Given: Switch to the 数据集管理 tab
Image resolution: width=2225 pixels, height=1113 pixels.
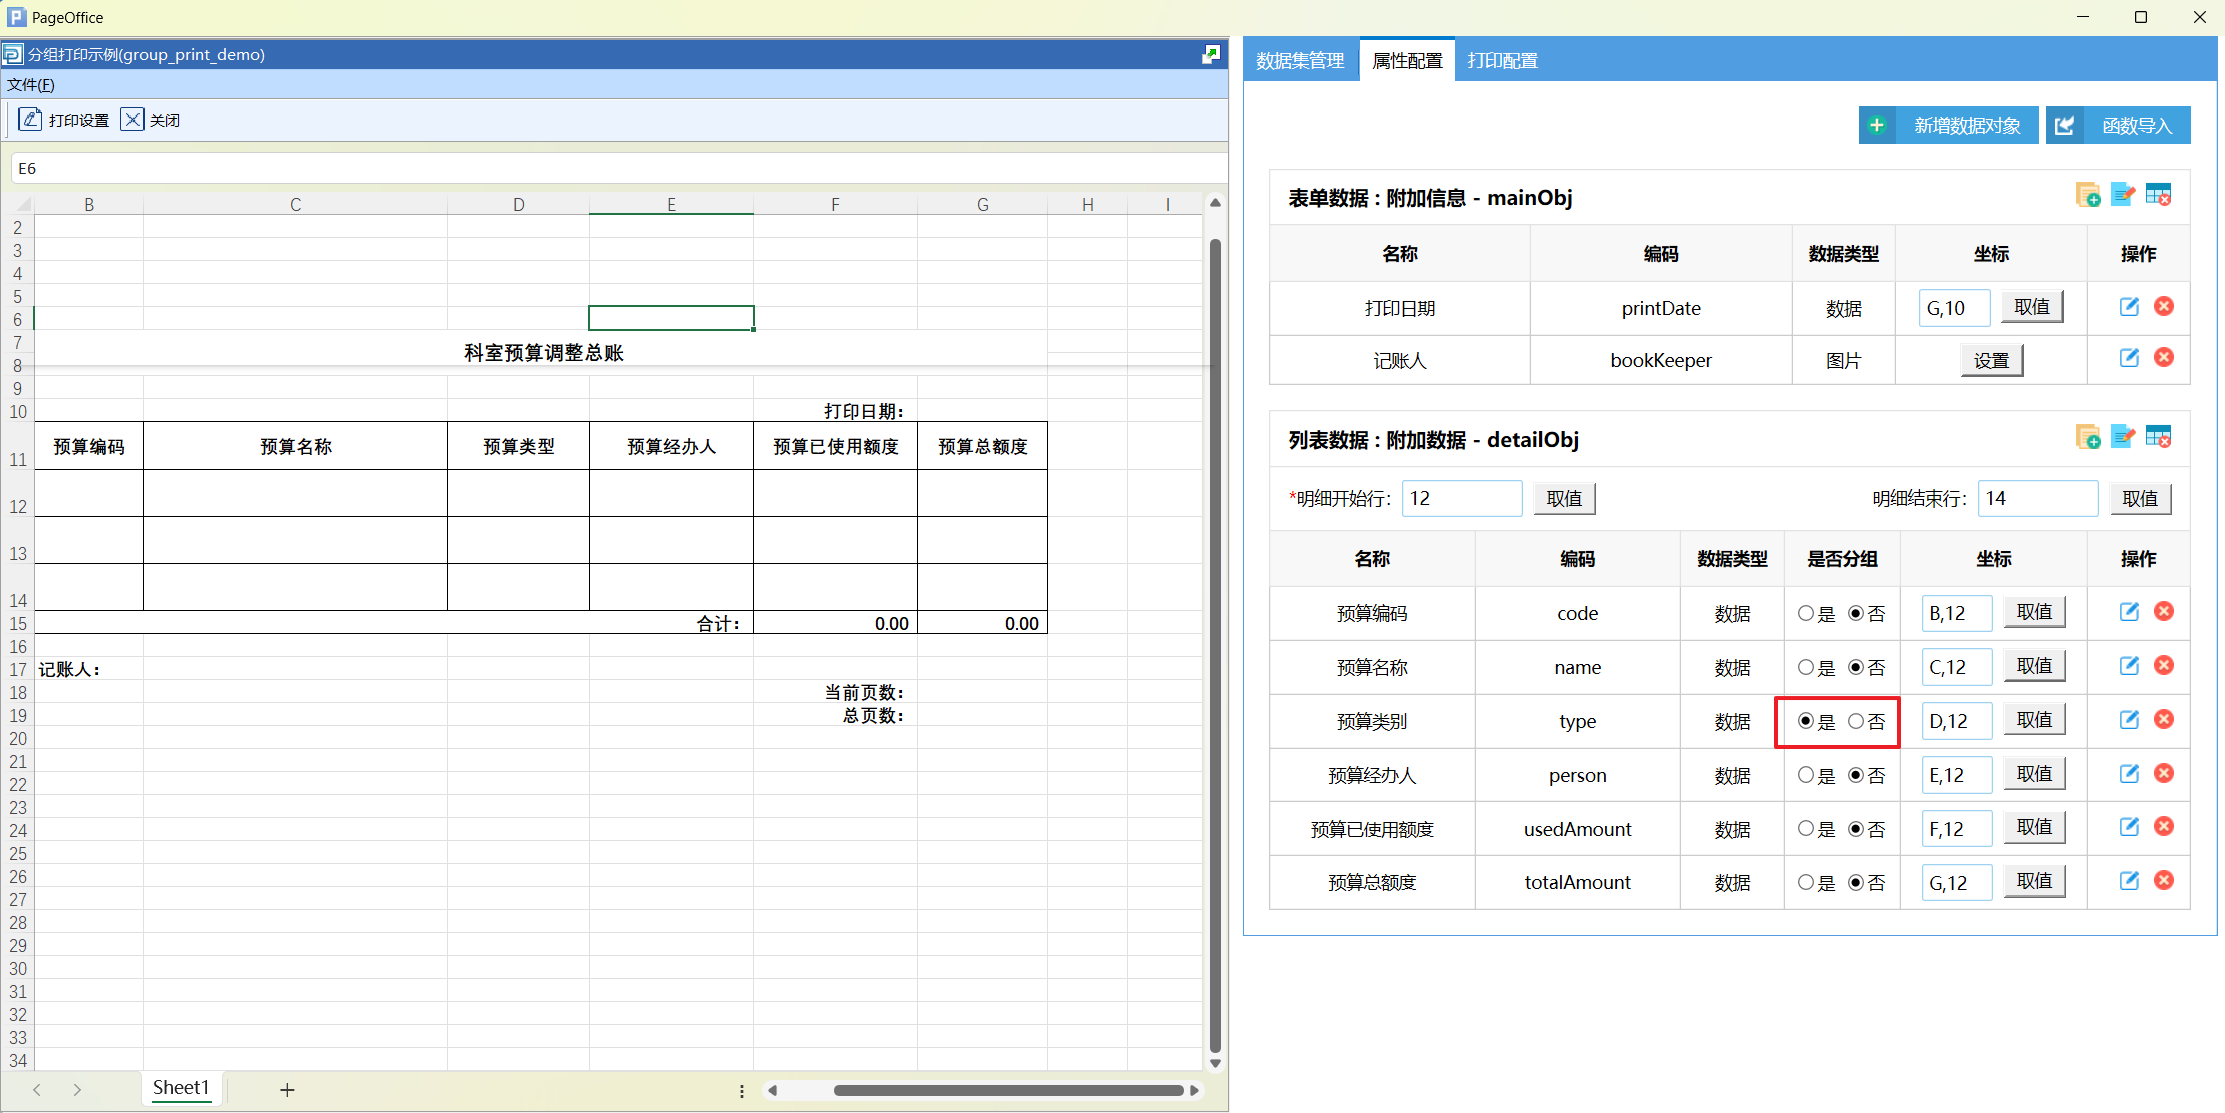Looking at the screenshot, I should (x=1300, y=61).
